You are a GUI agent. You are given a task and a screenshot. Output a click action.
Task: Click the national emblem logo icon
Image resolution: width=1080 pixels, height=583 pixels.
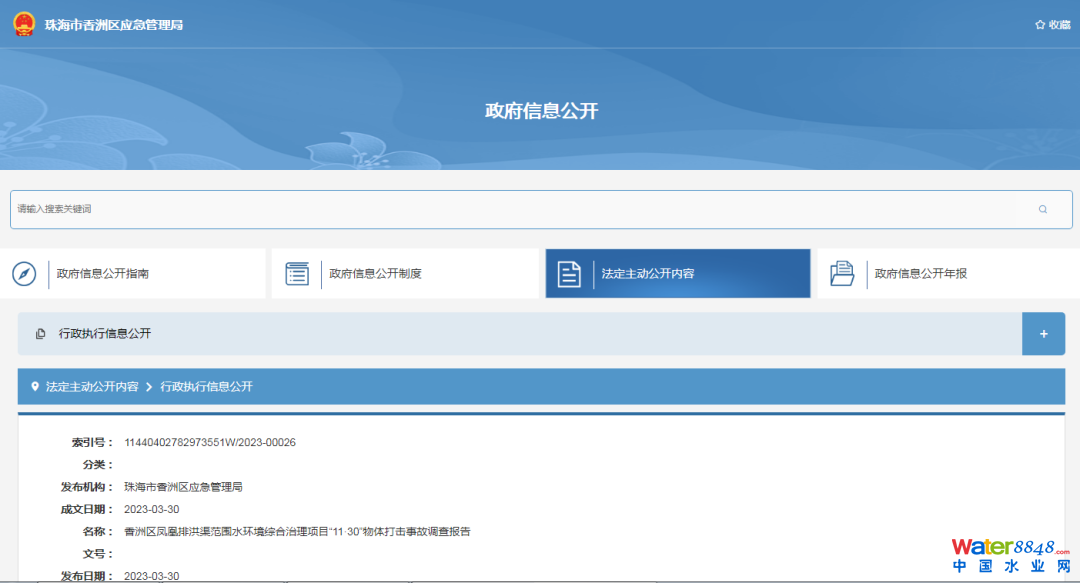23,24
